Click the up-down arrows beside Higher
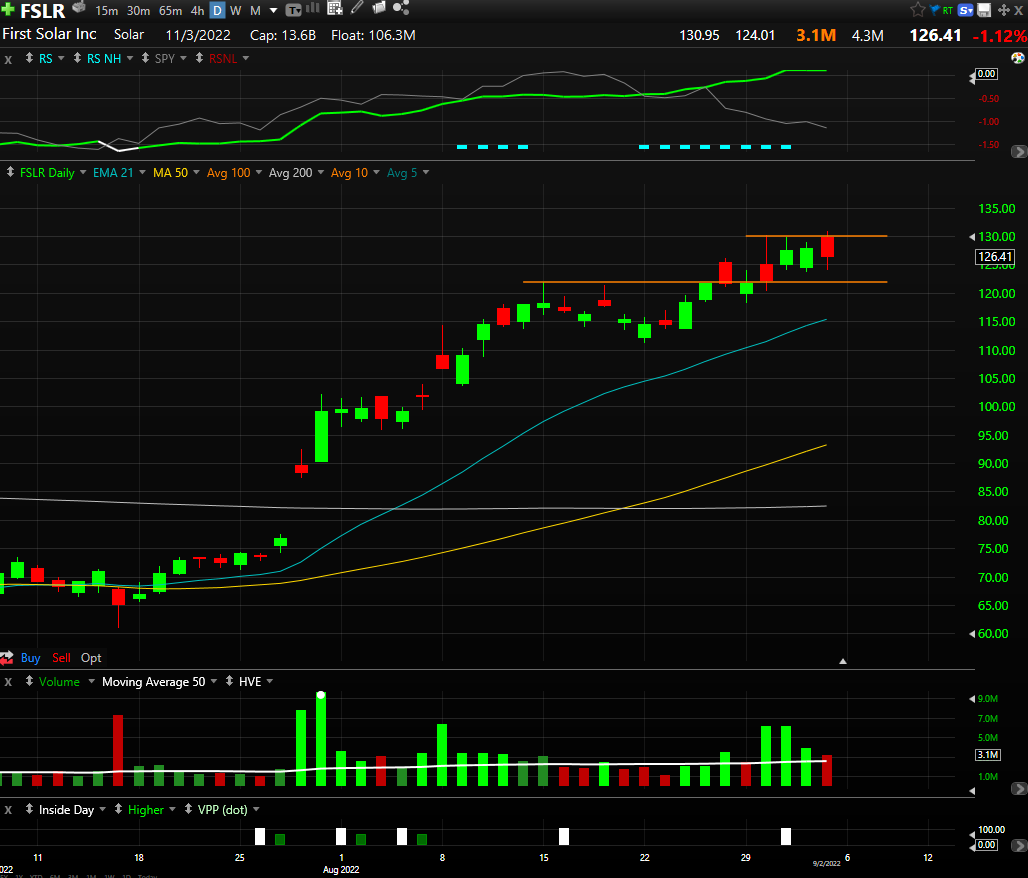The width and height of the screenshot is (1028, 878). pyautogui.click(x=119, y=808)
